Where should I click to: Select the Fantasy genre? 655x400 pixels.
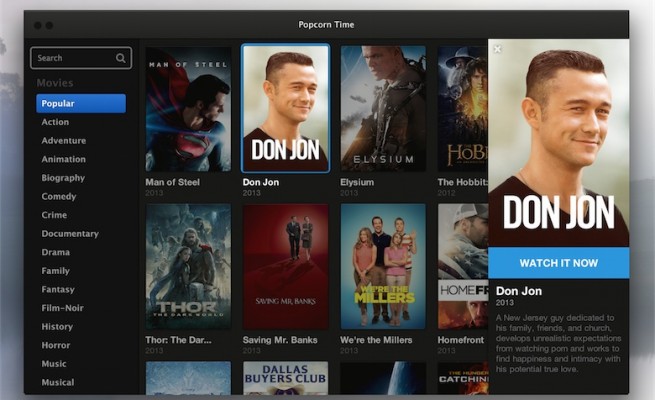[x=58, y=289]
